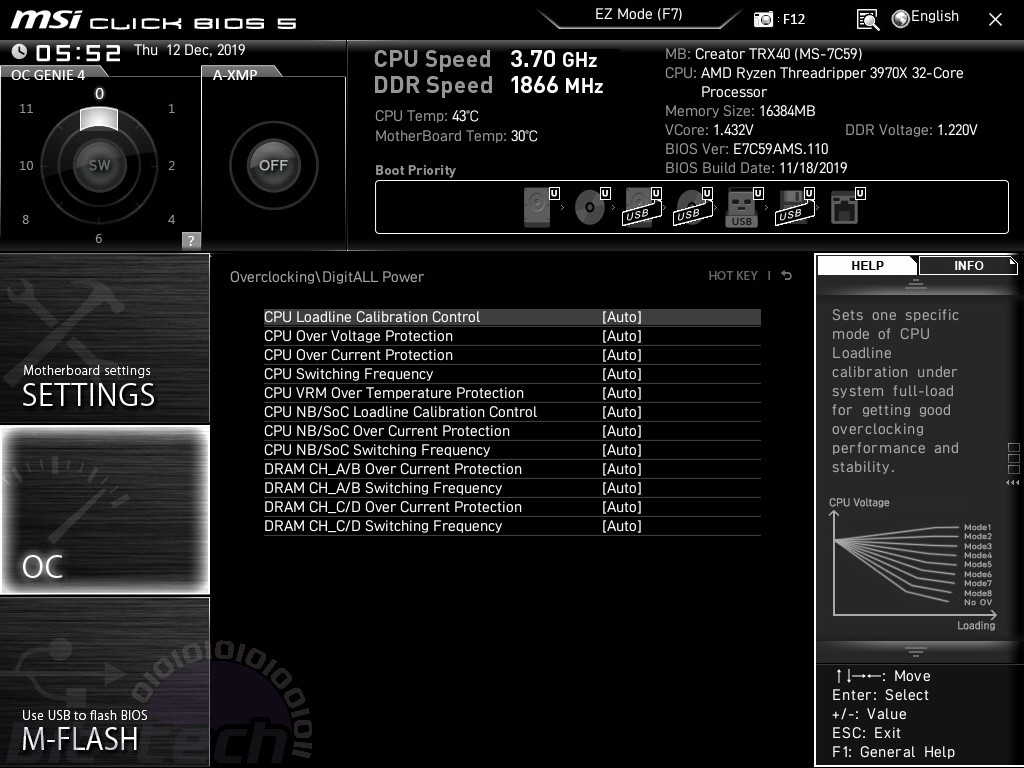Select DRAM CH_C/D Over Current Protection label
1024x768 pixels.
point(392,507)
